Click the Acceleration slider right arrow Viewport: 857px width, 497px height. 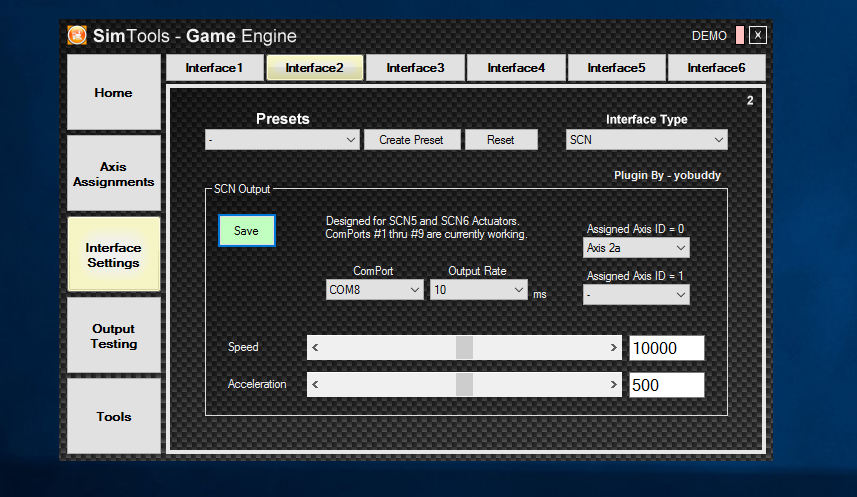click(x=613, y=385)
